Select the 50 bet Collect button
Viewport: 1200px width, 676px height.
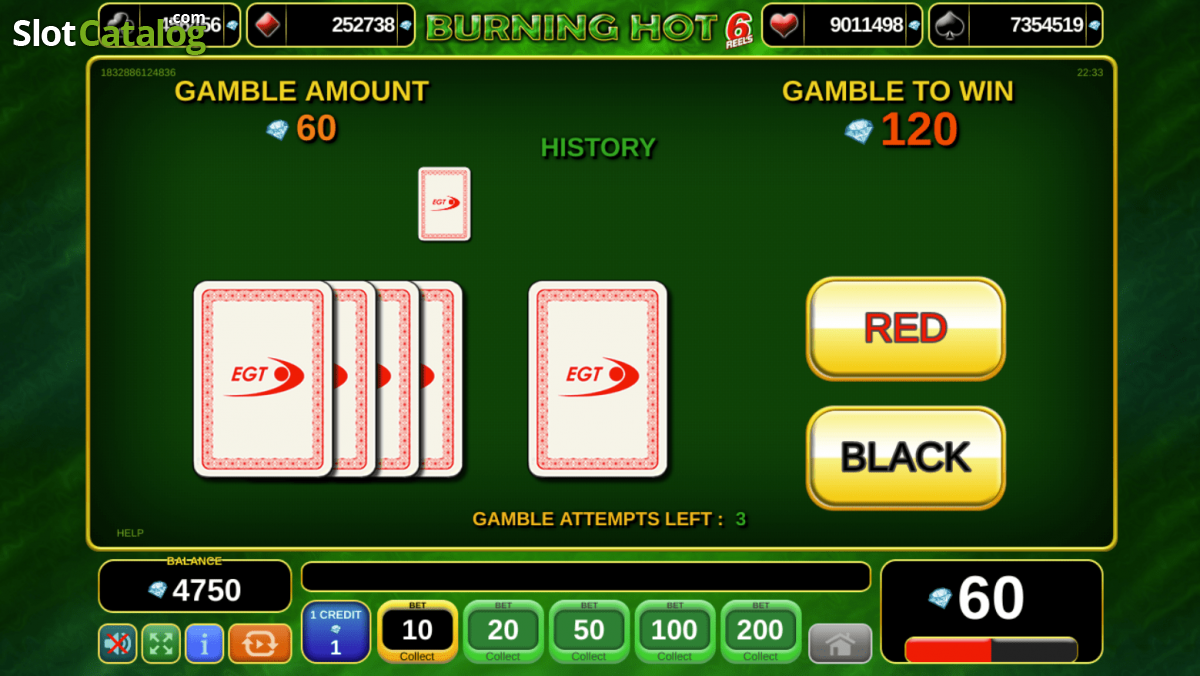tap(589, 631)
